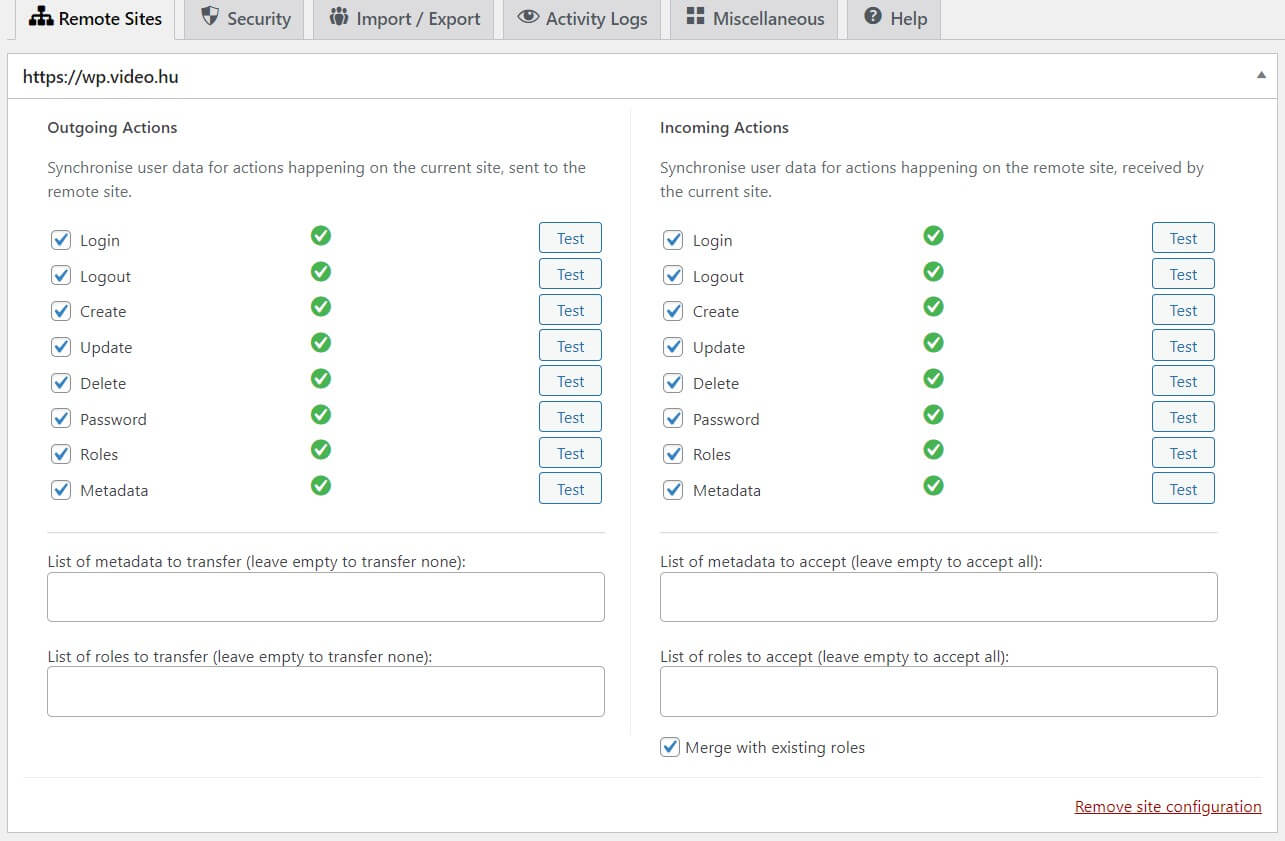This screenshot has width=1285, height=841.
Task: View the Activity Logs tab
Action: [582, 19]
